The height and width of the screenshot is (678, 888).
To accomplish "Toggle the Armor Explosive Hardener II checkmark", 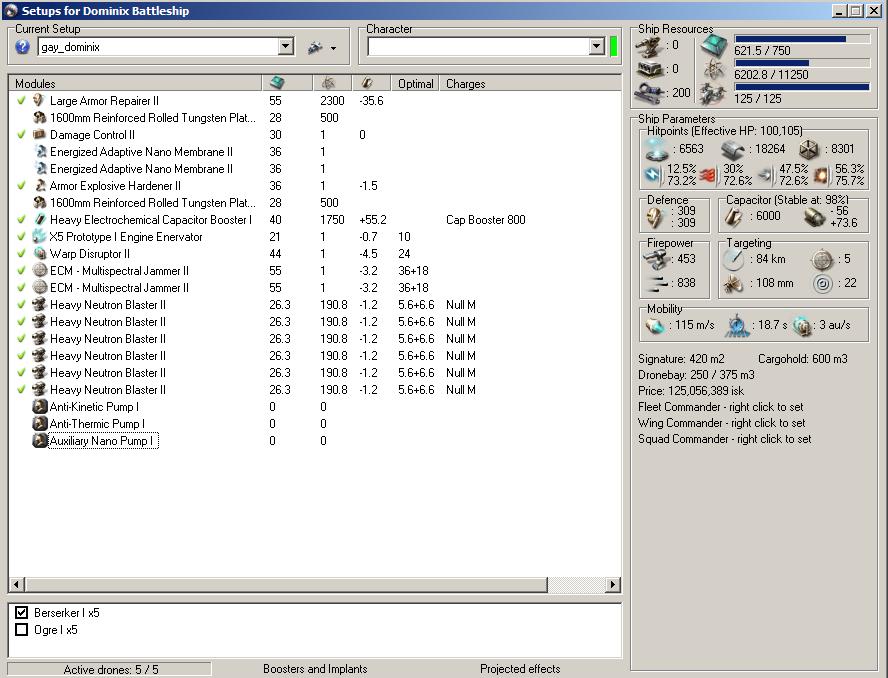I will (x=21, y=186).
